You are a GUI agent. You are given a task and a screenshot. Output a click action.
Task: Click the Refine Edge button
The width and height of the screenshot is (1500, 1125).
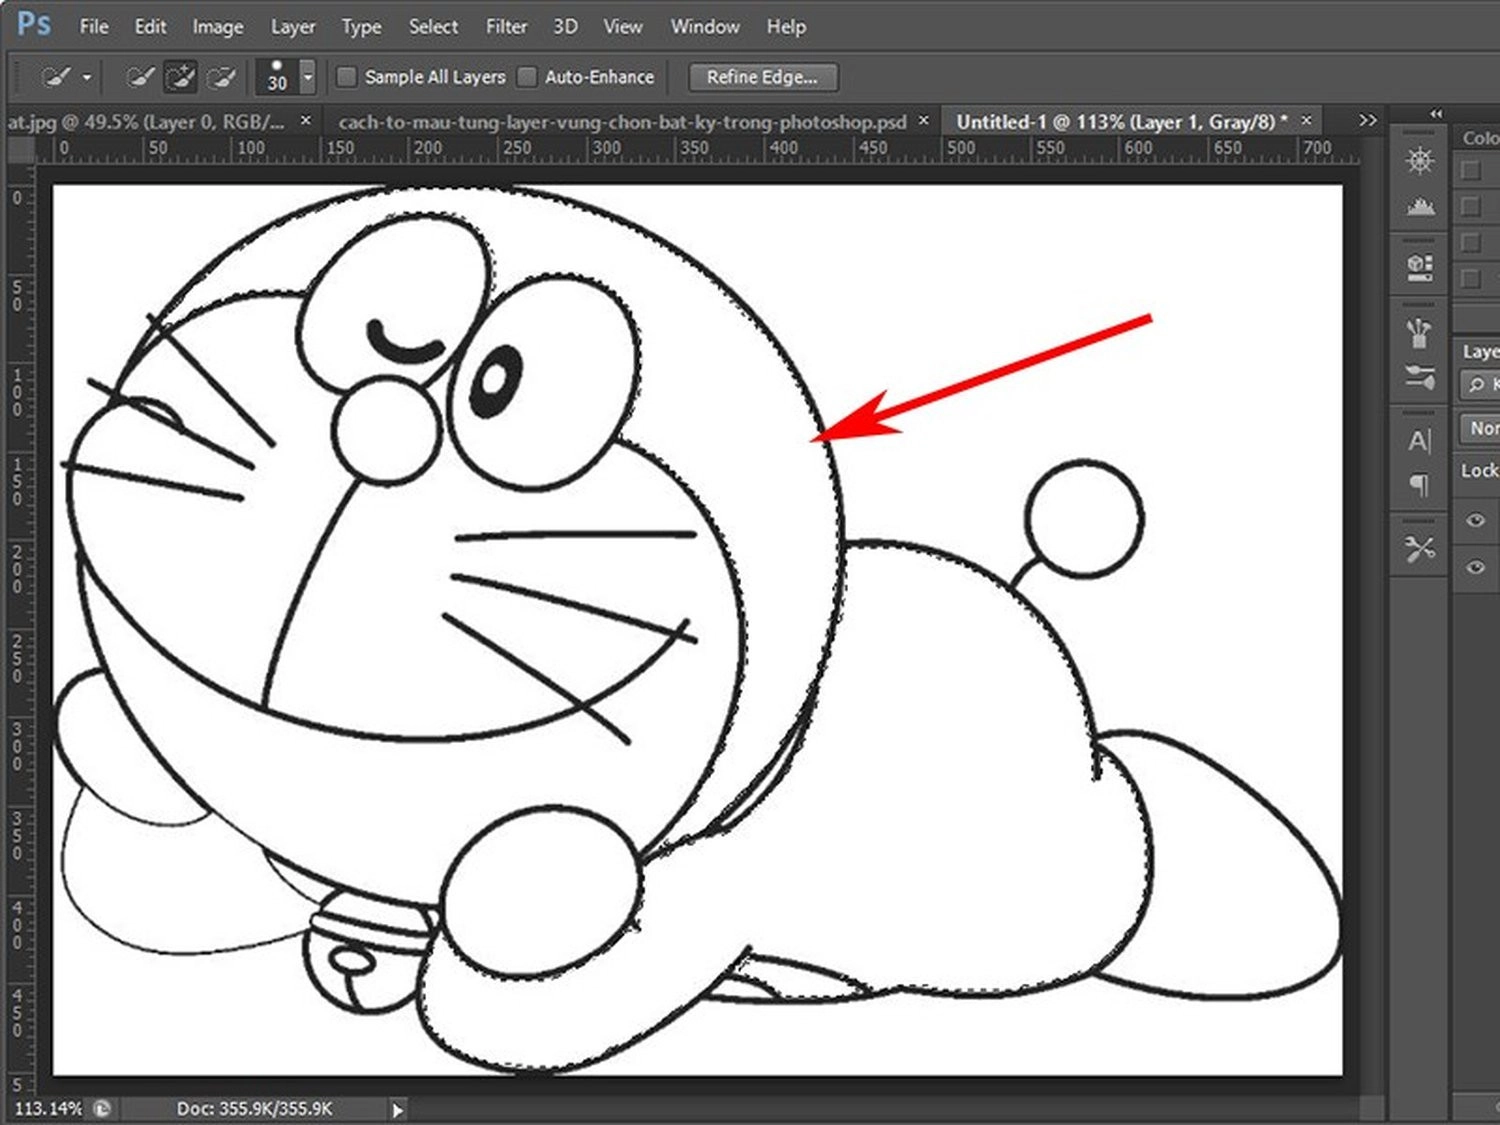coord(762,77)
